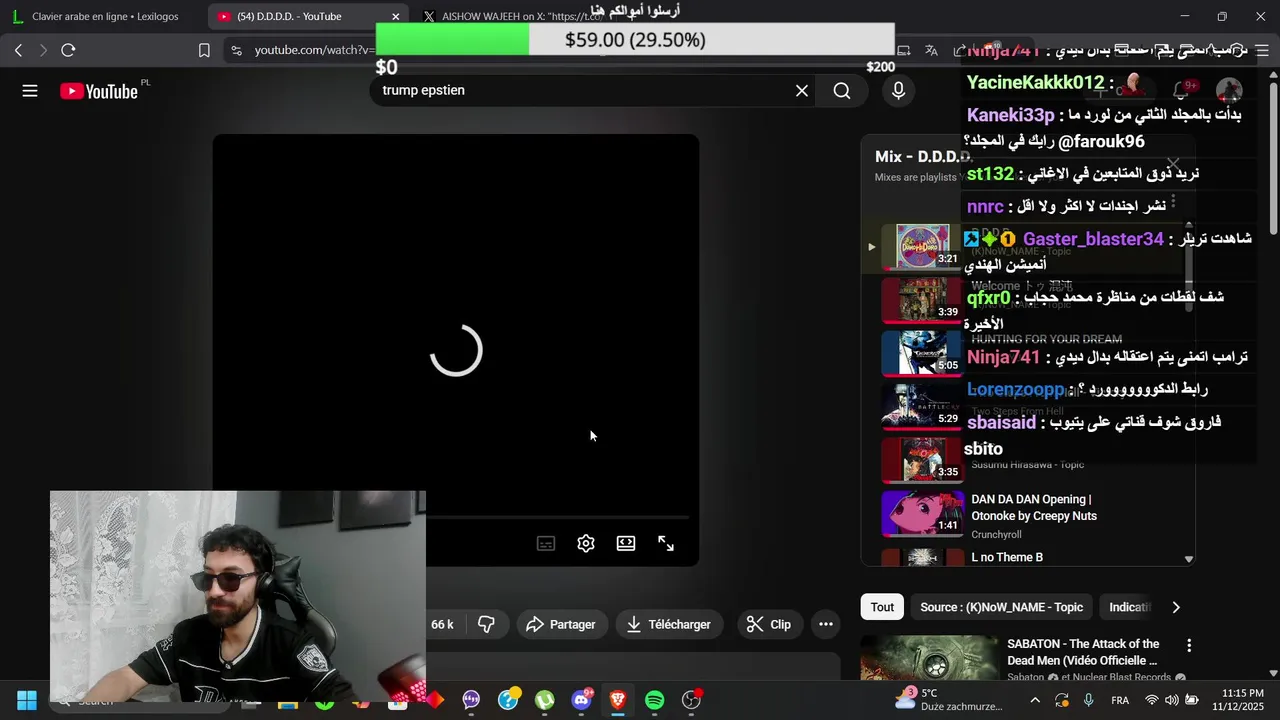Expand the Mix playlist down arrow

pos(1189,559)
